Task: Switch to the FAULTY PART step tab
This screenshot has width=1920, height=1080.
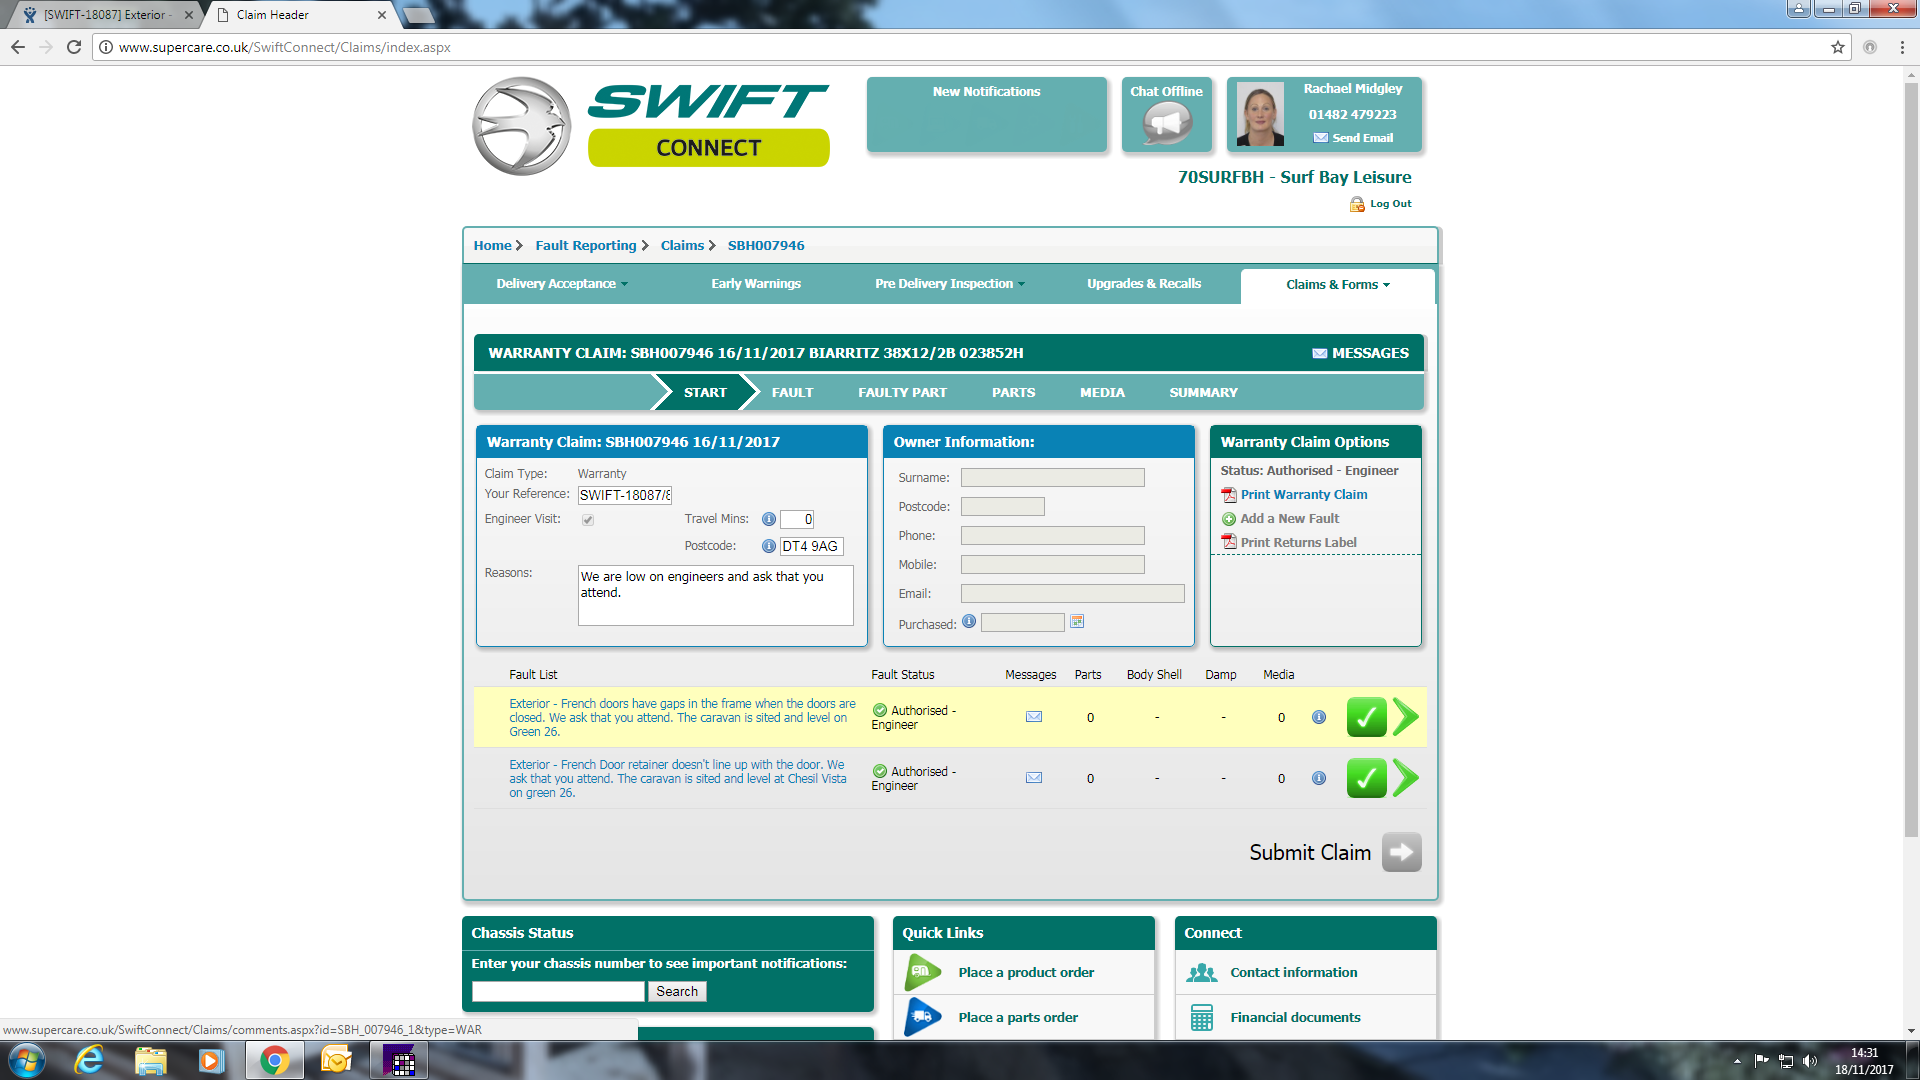Action: (902, 393)
